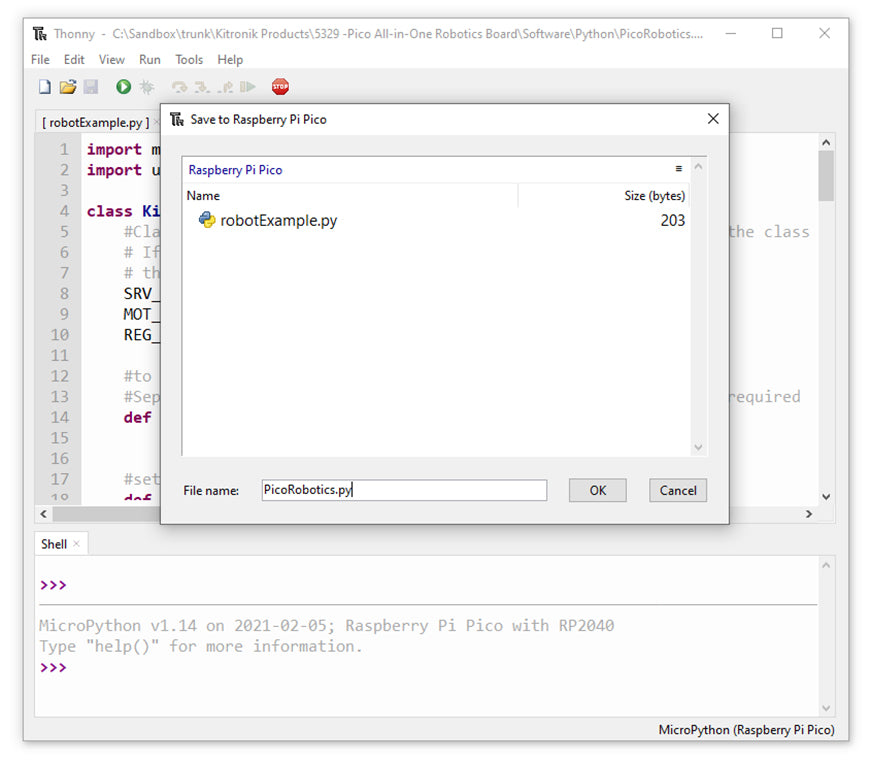Open the hamburger menu in Pico file browser
The width and height of the screenshot is (870, 762).
678,169
